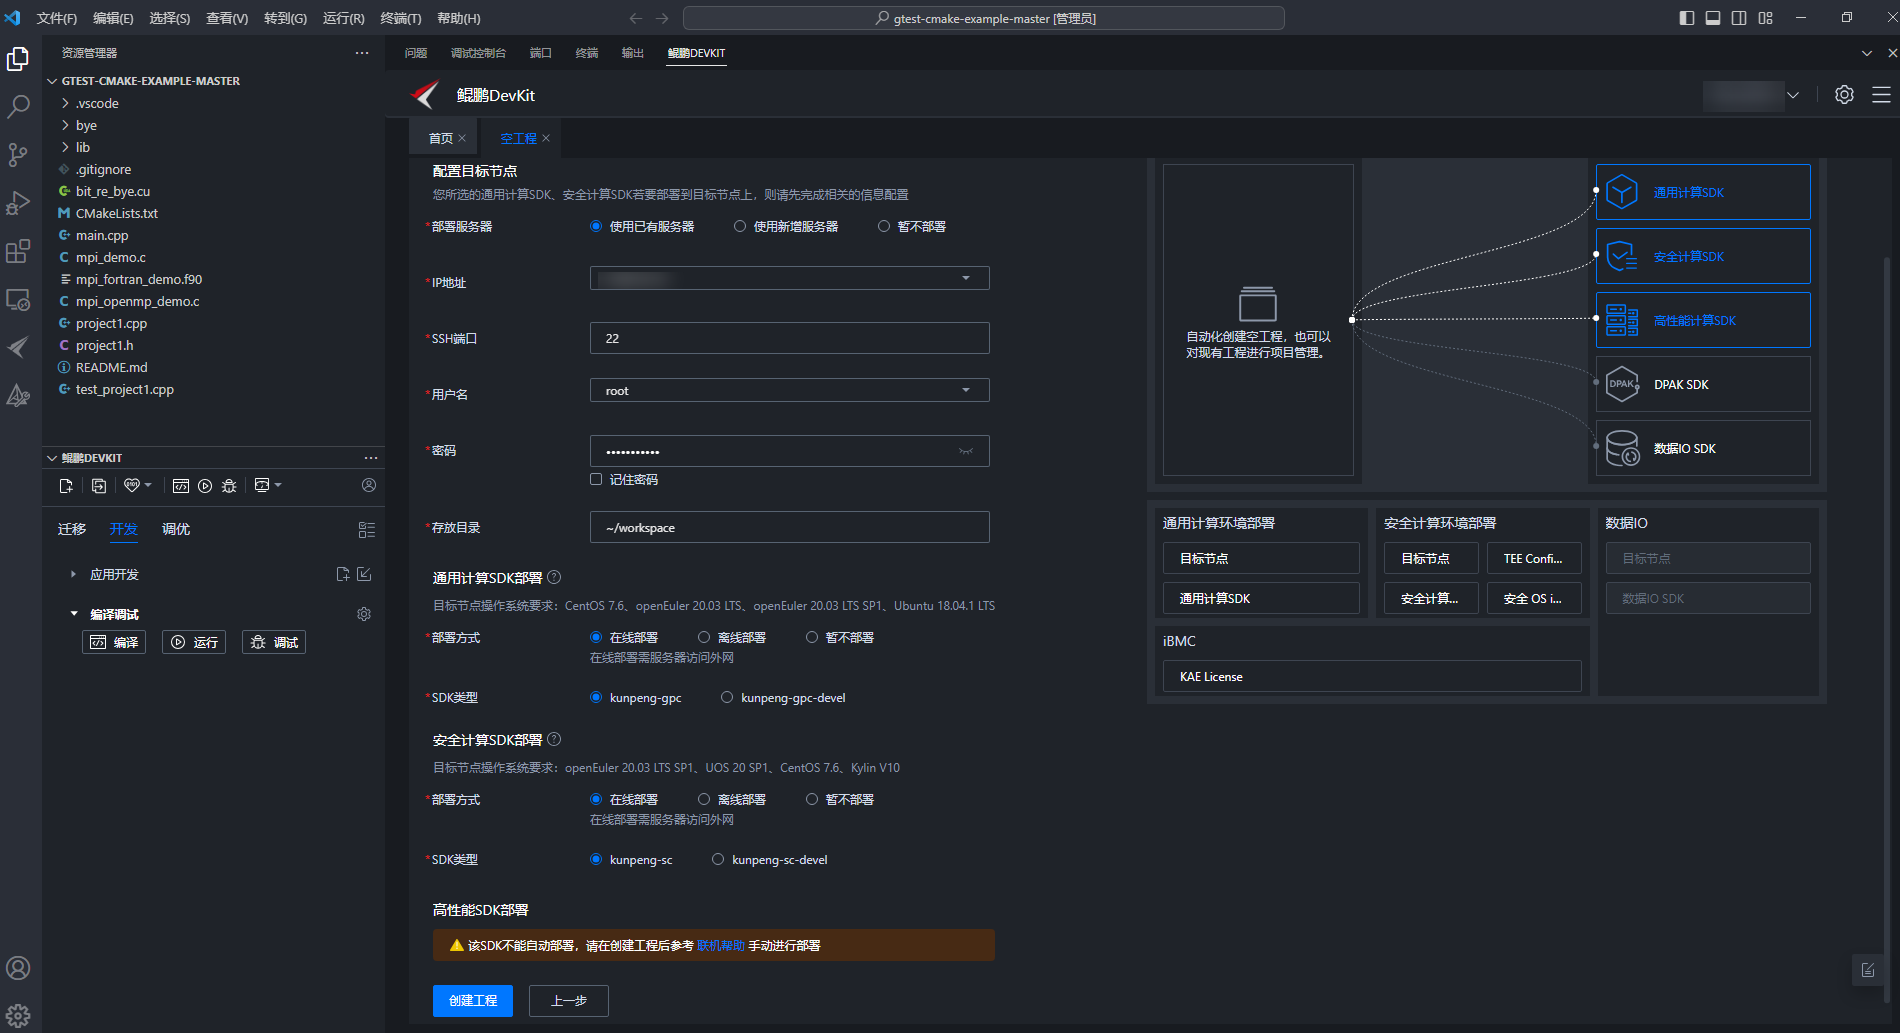Open the 联机帮助 link

point(721,945)
